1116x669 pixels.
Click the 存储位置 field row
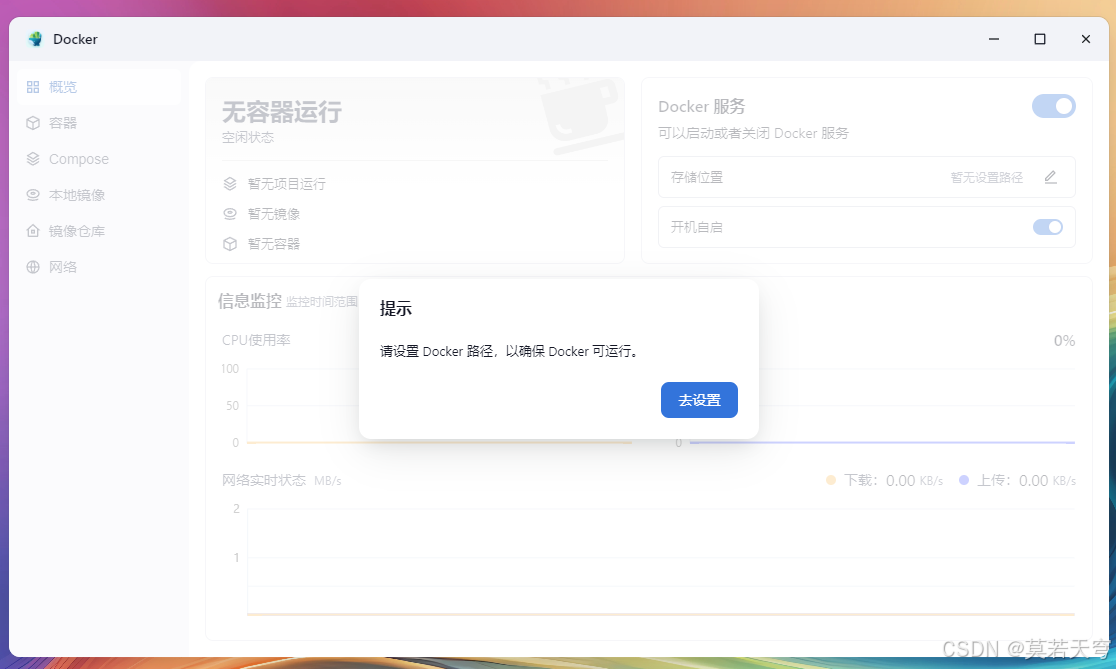coord(866,177)
